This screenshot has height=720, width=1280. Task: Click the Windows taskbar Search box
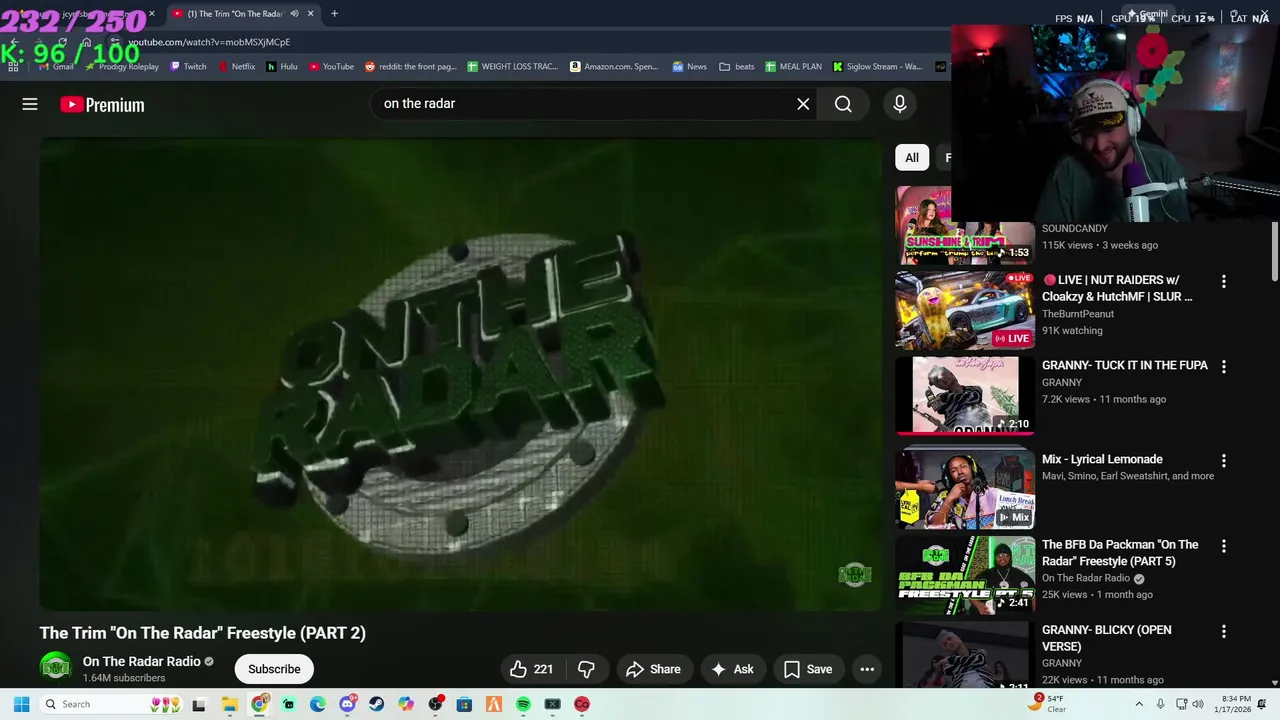(112, 704)
